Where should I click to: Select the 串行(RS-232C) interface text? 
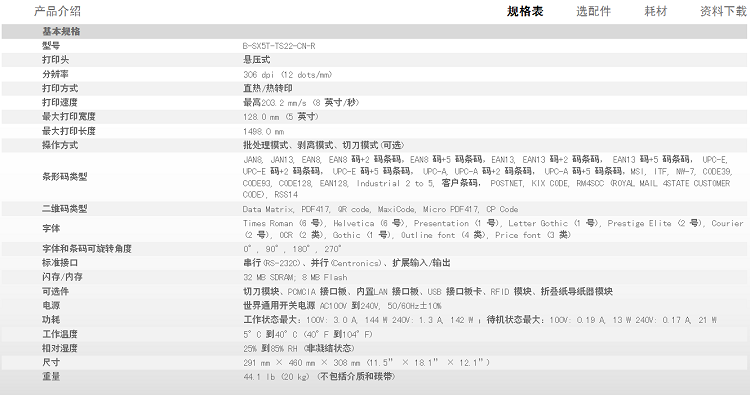tap(347, 263)
